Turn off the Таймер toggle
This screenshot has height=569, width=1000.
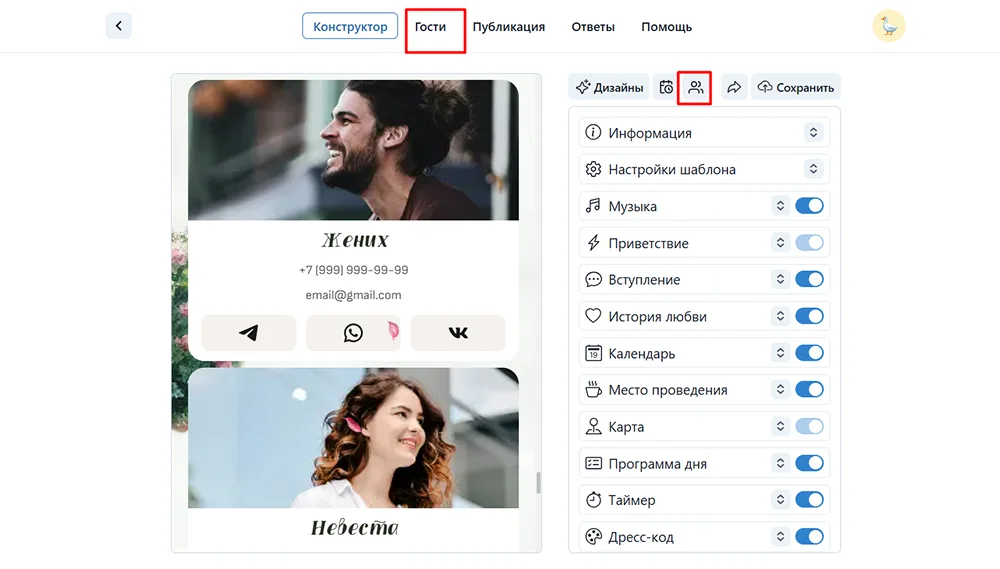pyautogui.click(x=809, y=500)
